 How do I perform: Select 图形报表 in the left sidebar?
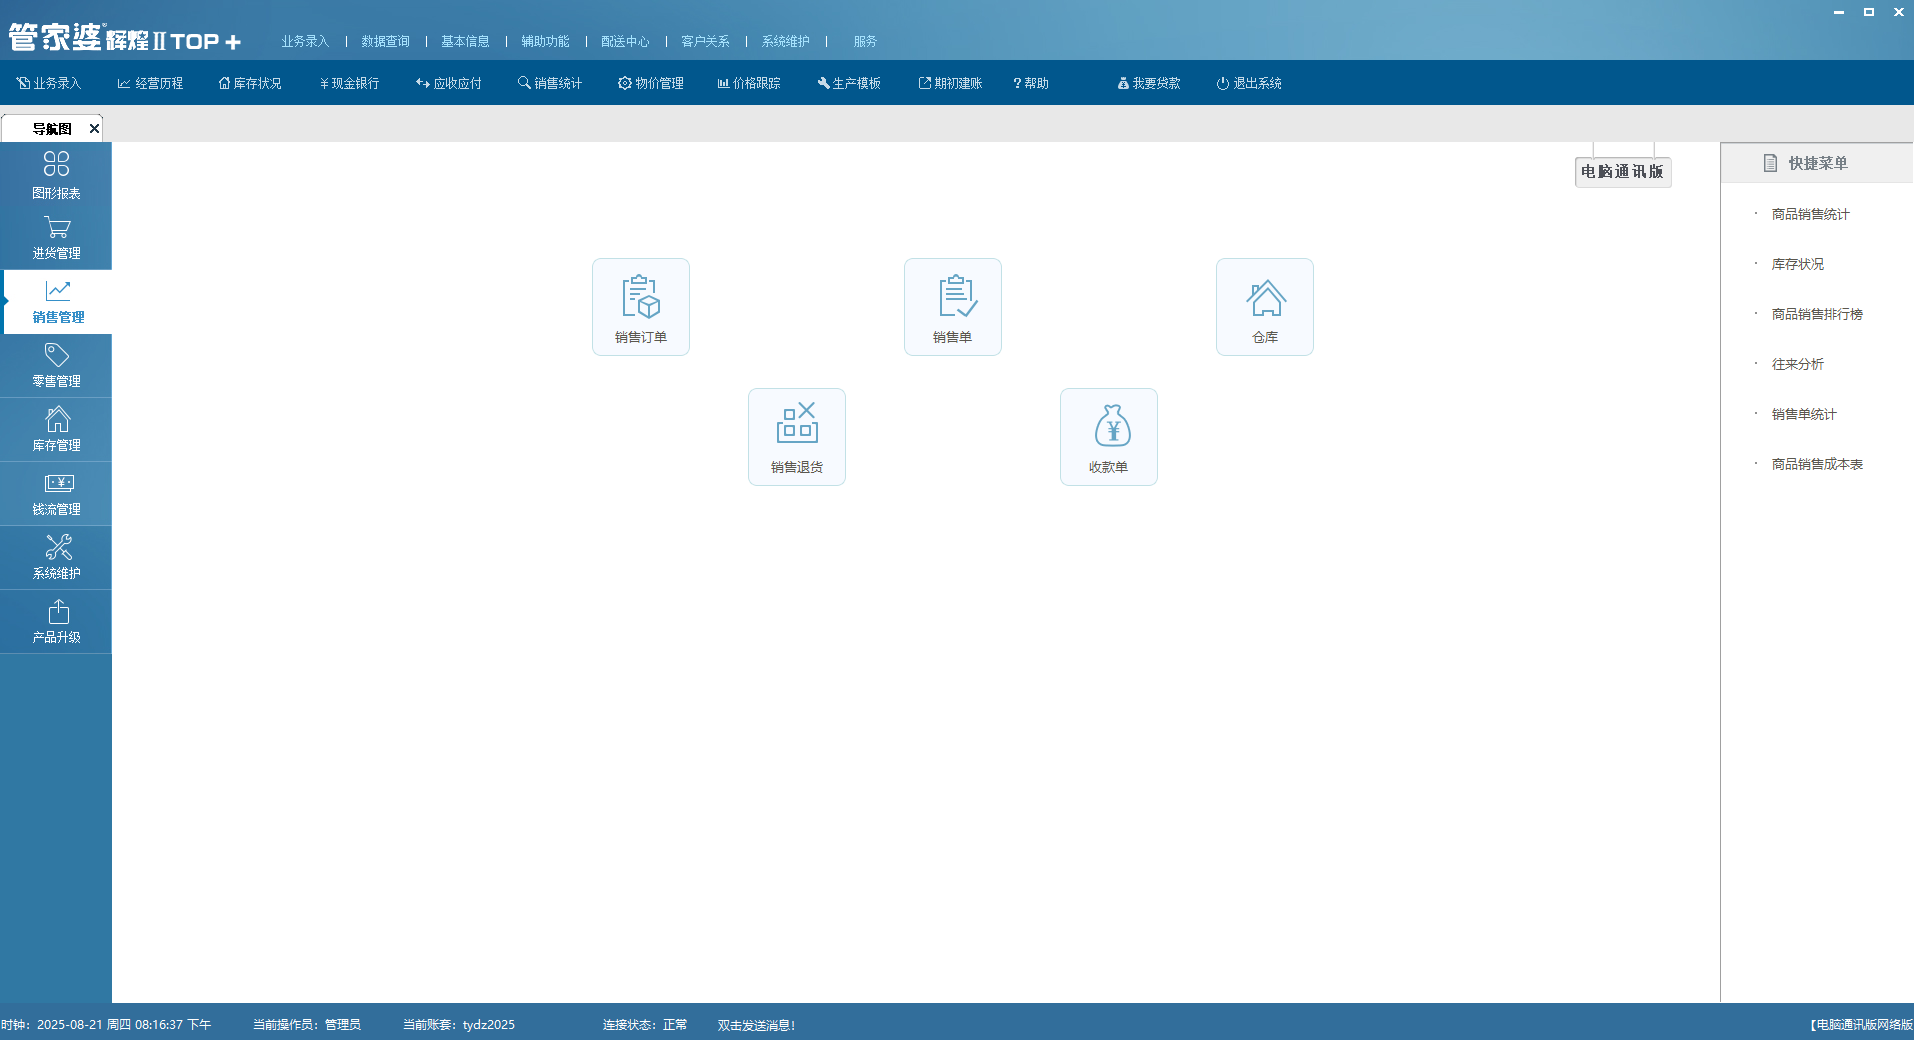(56, 174)
